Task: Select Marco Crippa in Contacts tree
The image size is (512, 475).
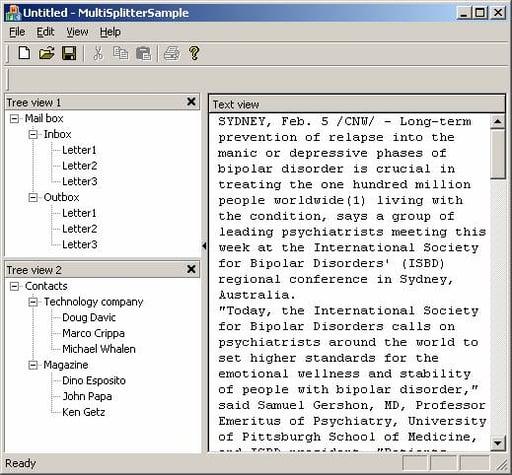Action: click(93, 333)
